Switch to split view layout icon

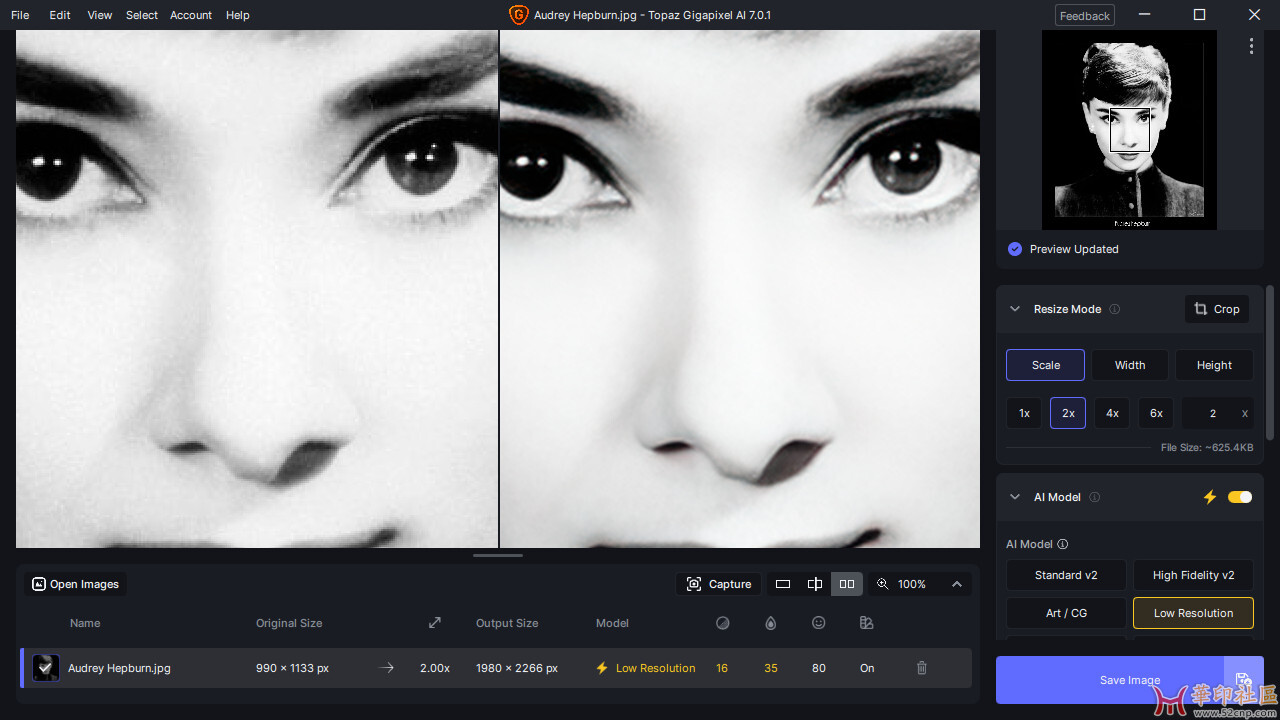815,584
